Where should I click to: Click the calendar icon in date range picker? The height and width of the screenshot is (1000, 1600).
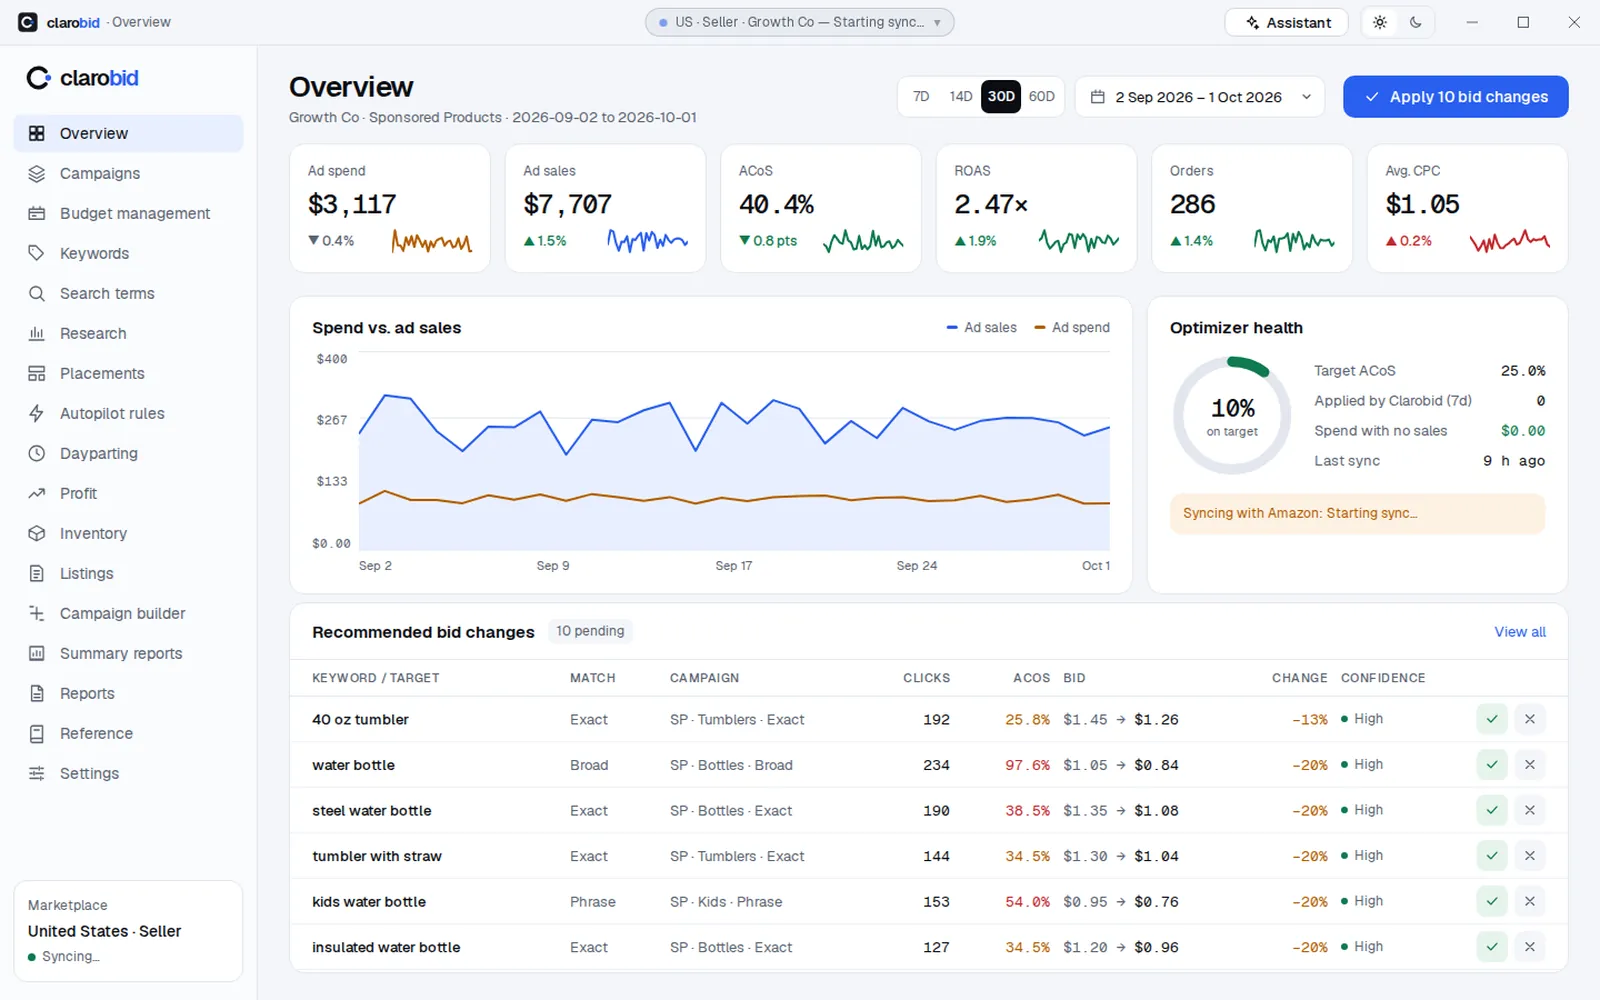click(1097, 97)
